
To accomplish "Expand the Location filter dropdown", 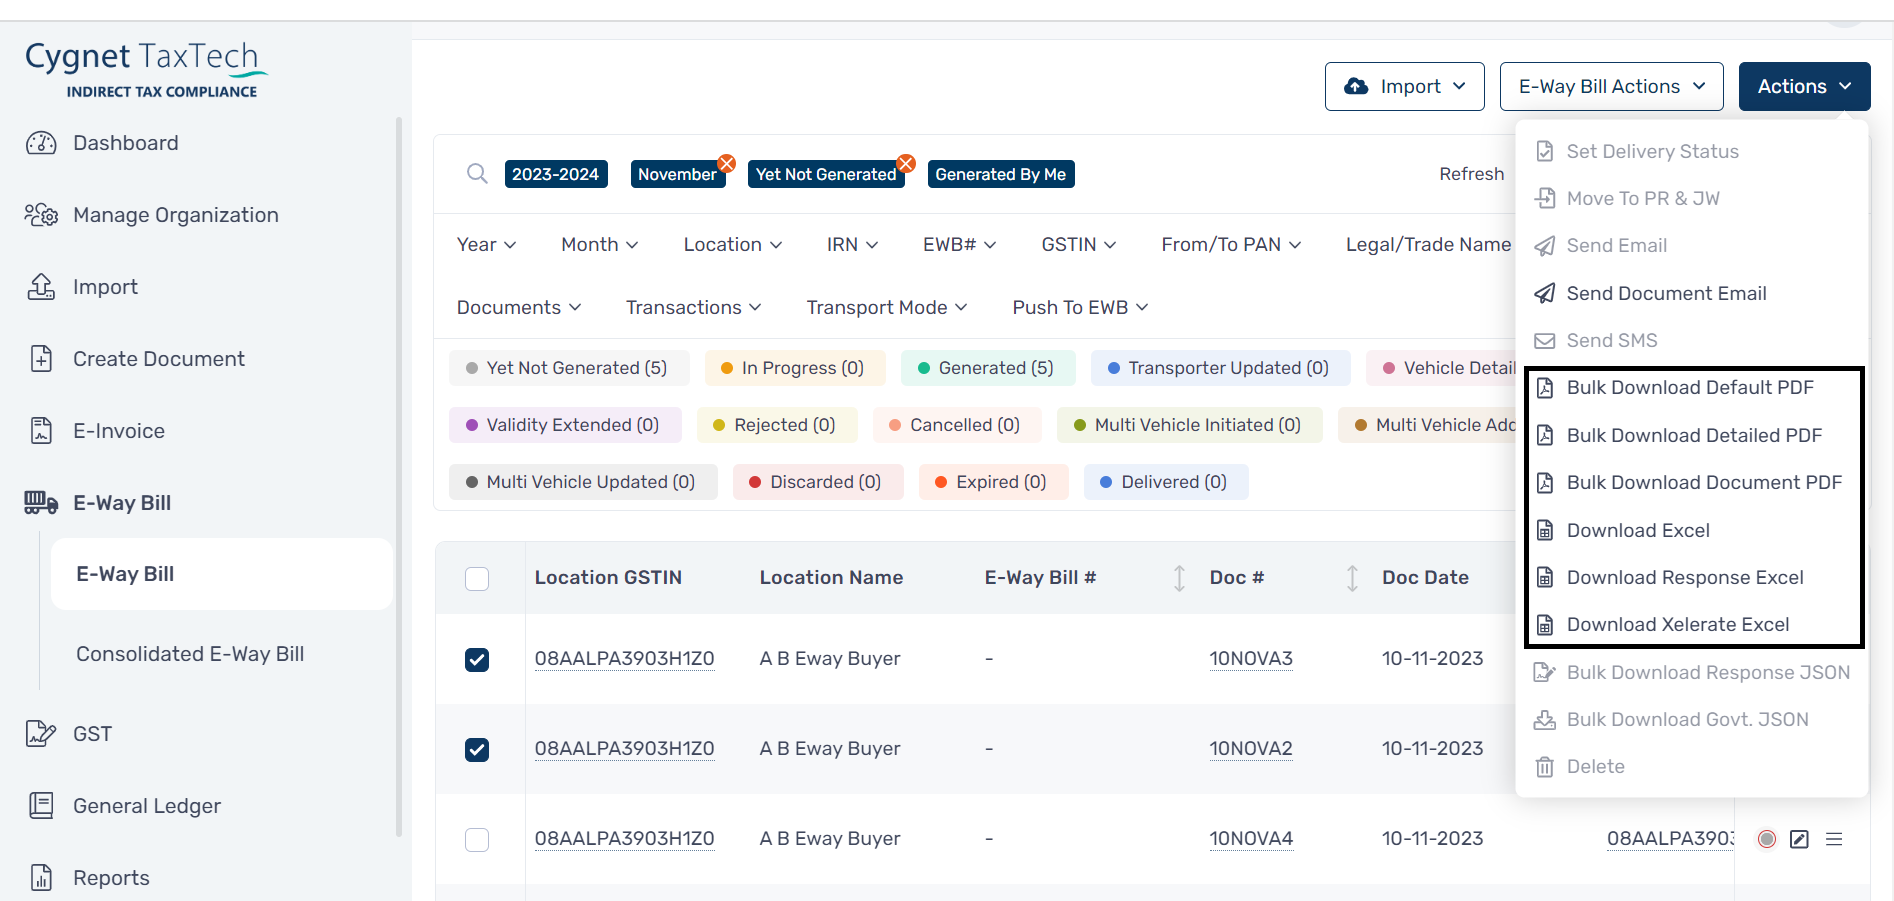I will point(733,244).
